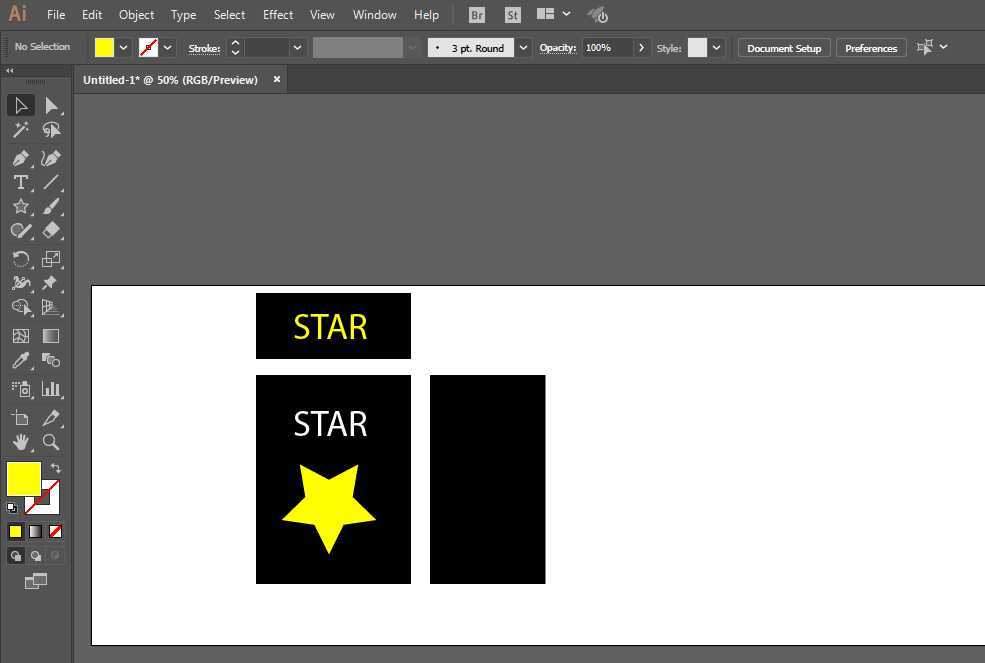
Task: Open the Object menu
Action: click(136, 15)
